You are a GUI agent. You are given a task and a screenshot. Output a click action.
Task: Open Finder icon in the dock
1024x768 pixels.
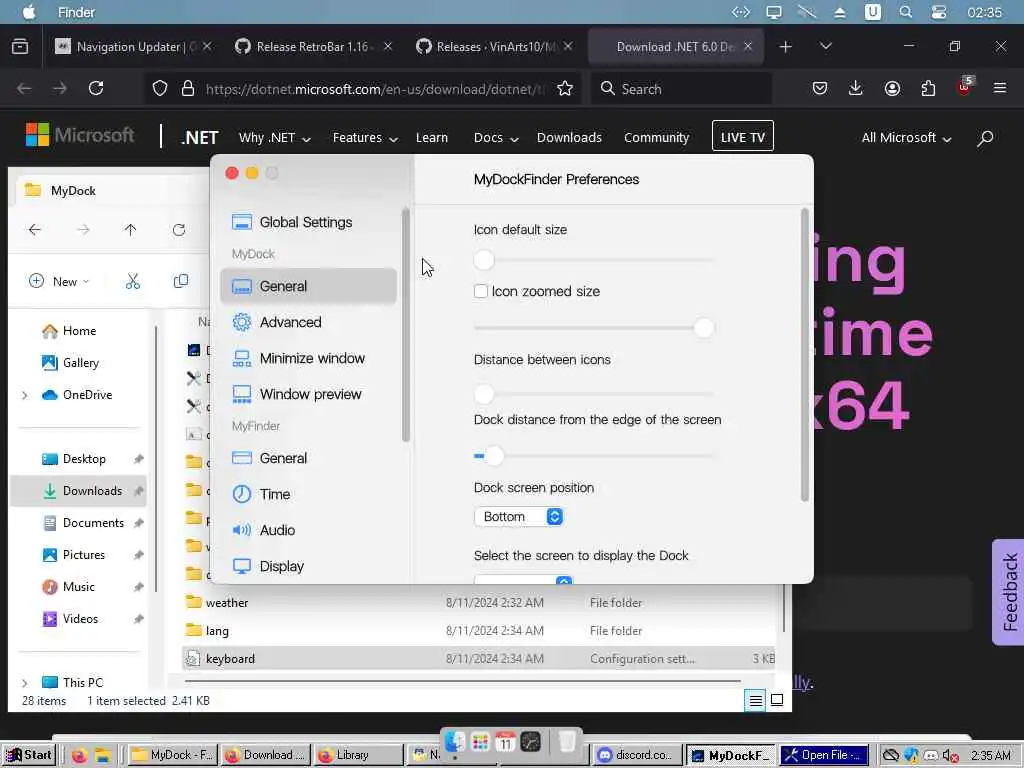[x=455, y=742]
